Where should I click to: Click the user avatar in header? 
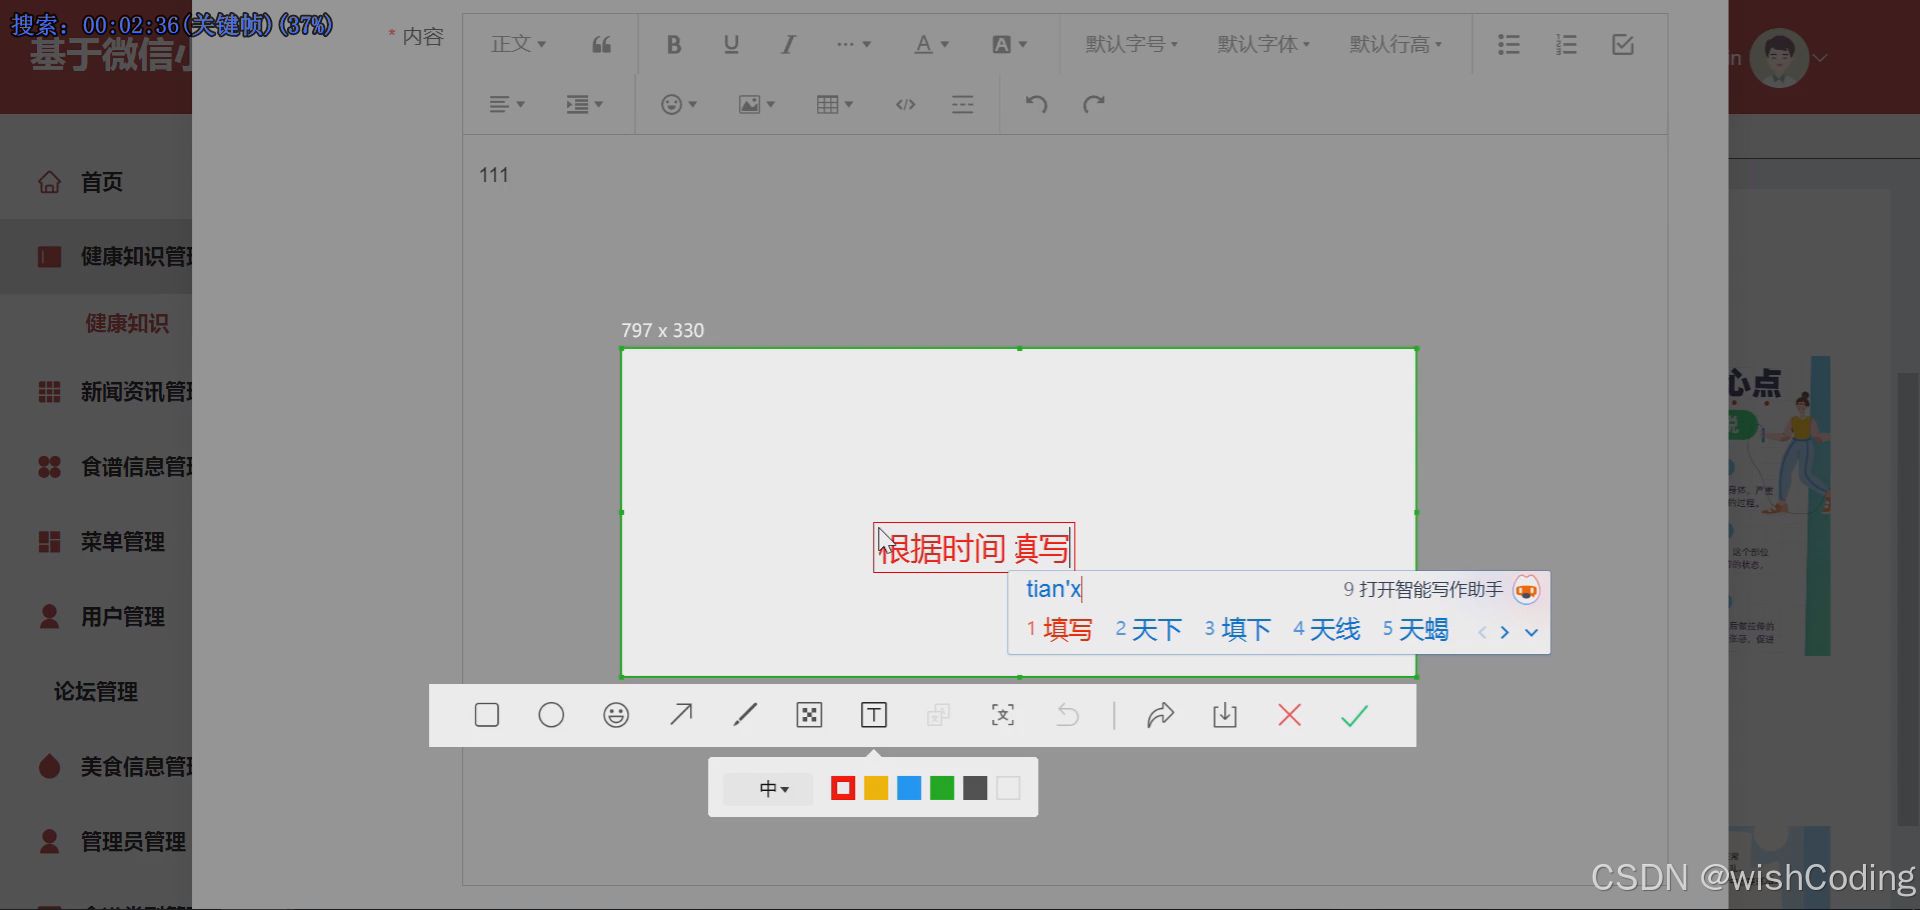click(1780, 58)
